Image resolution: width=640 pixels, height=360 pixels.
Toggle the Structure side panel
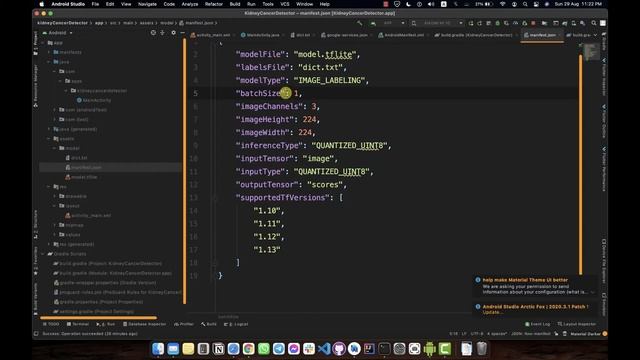tap(36, 224)
